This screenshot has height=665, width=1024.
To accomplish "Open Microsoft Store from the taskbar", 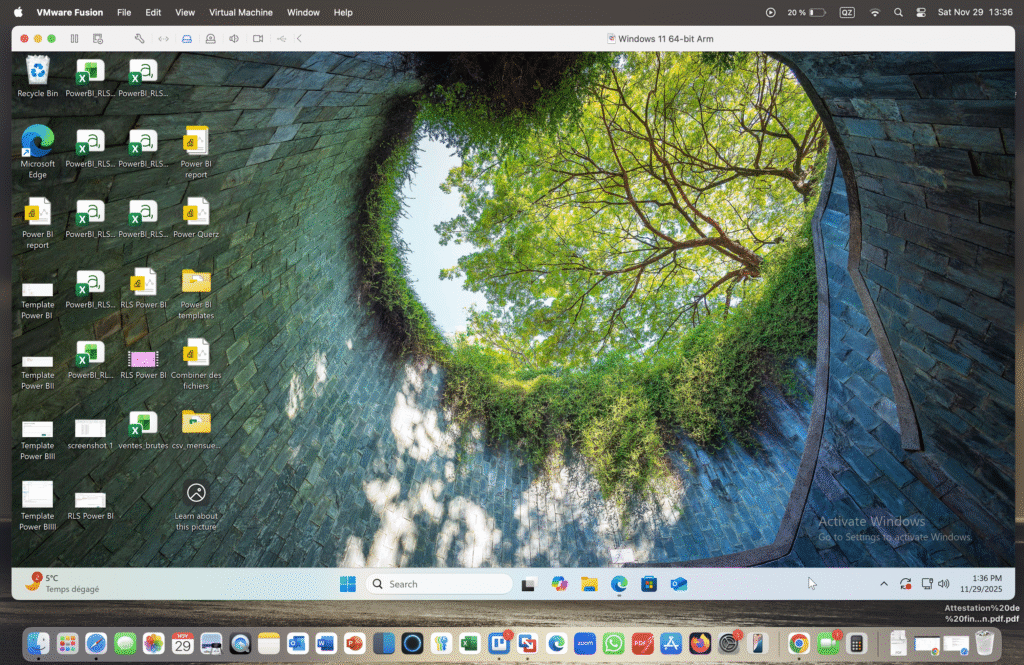I will [x=648, y=583].
